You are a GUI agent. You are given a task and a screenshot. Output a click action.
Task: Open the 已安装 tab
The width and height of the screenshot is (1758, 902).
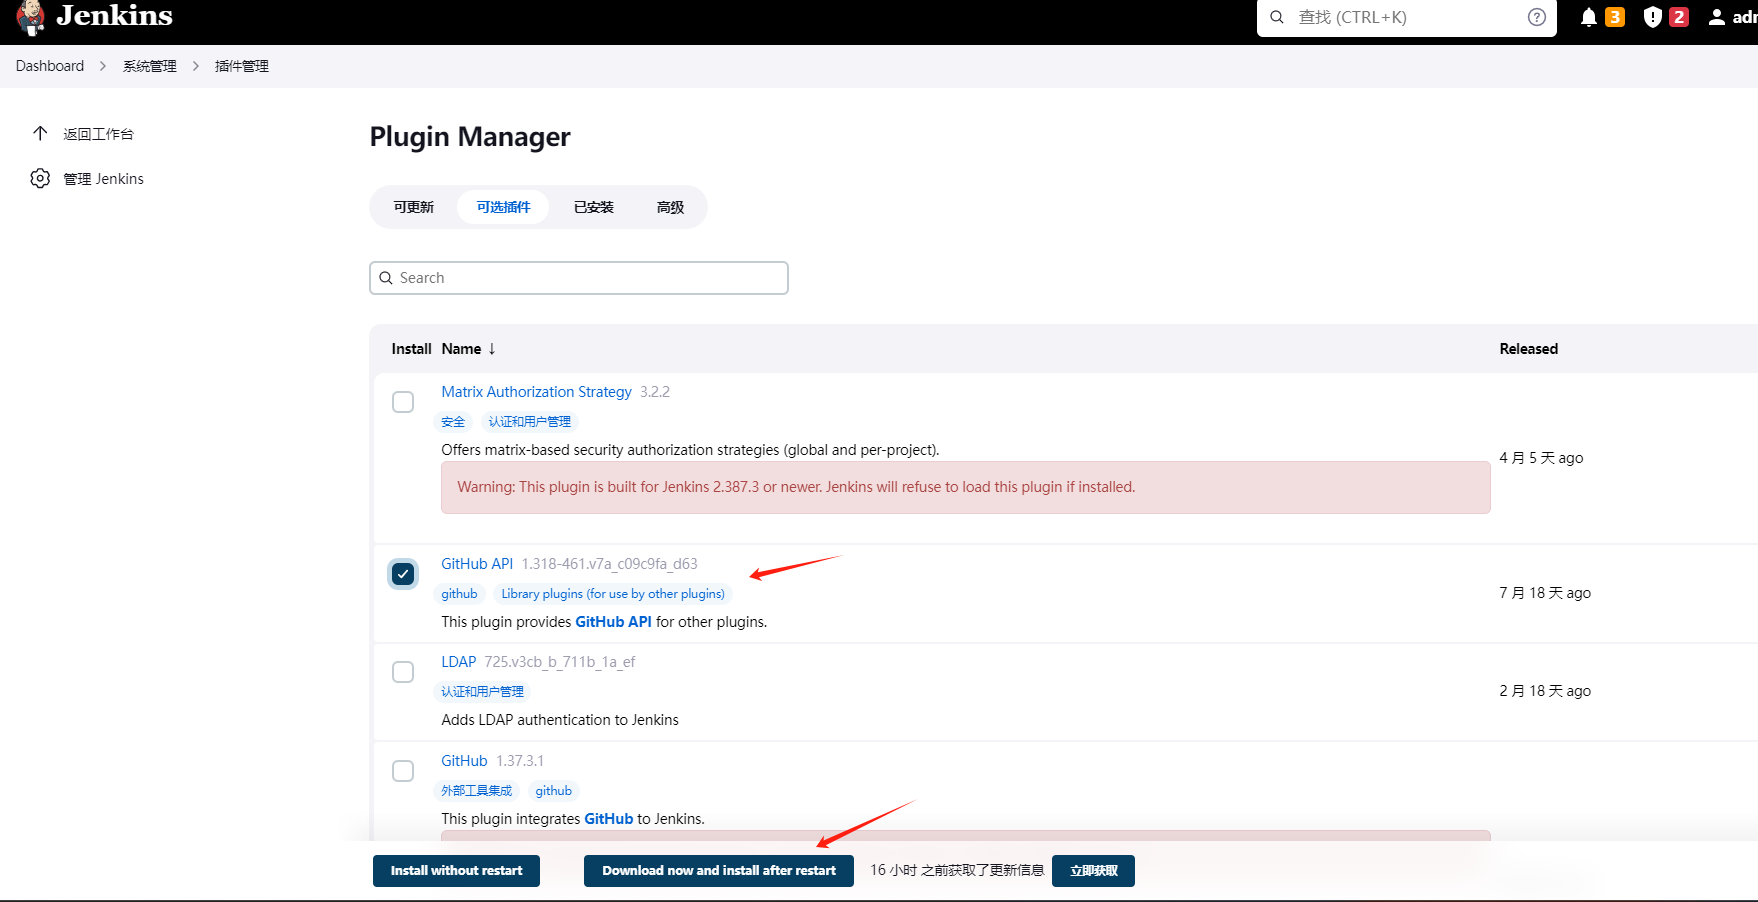pyautogui.click(x=593, y=207)
